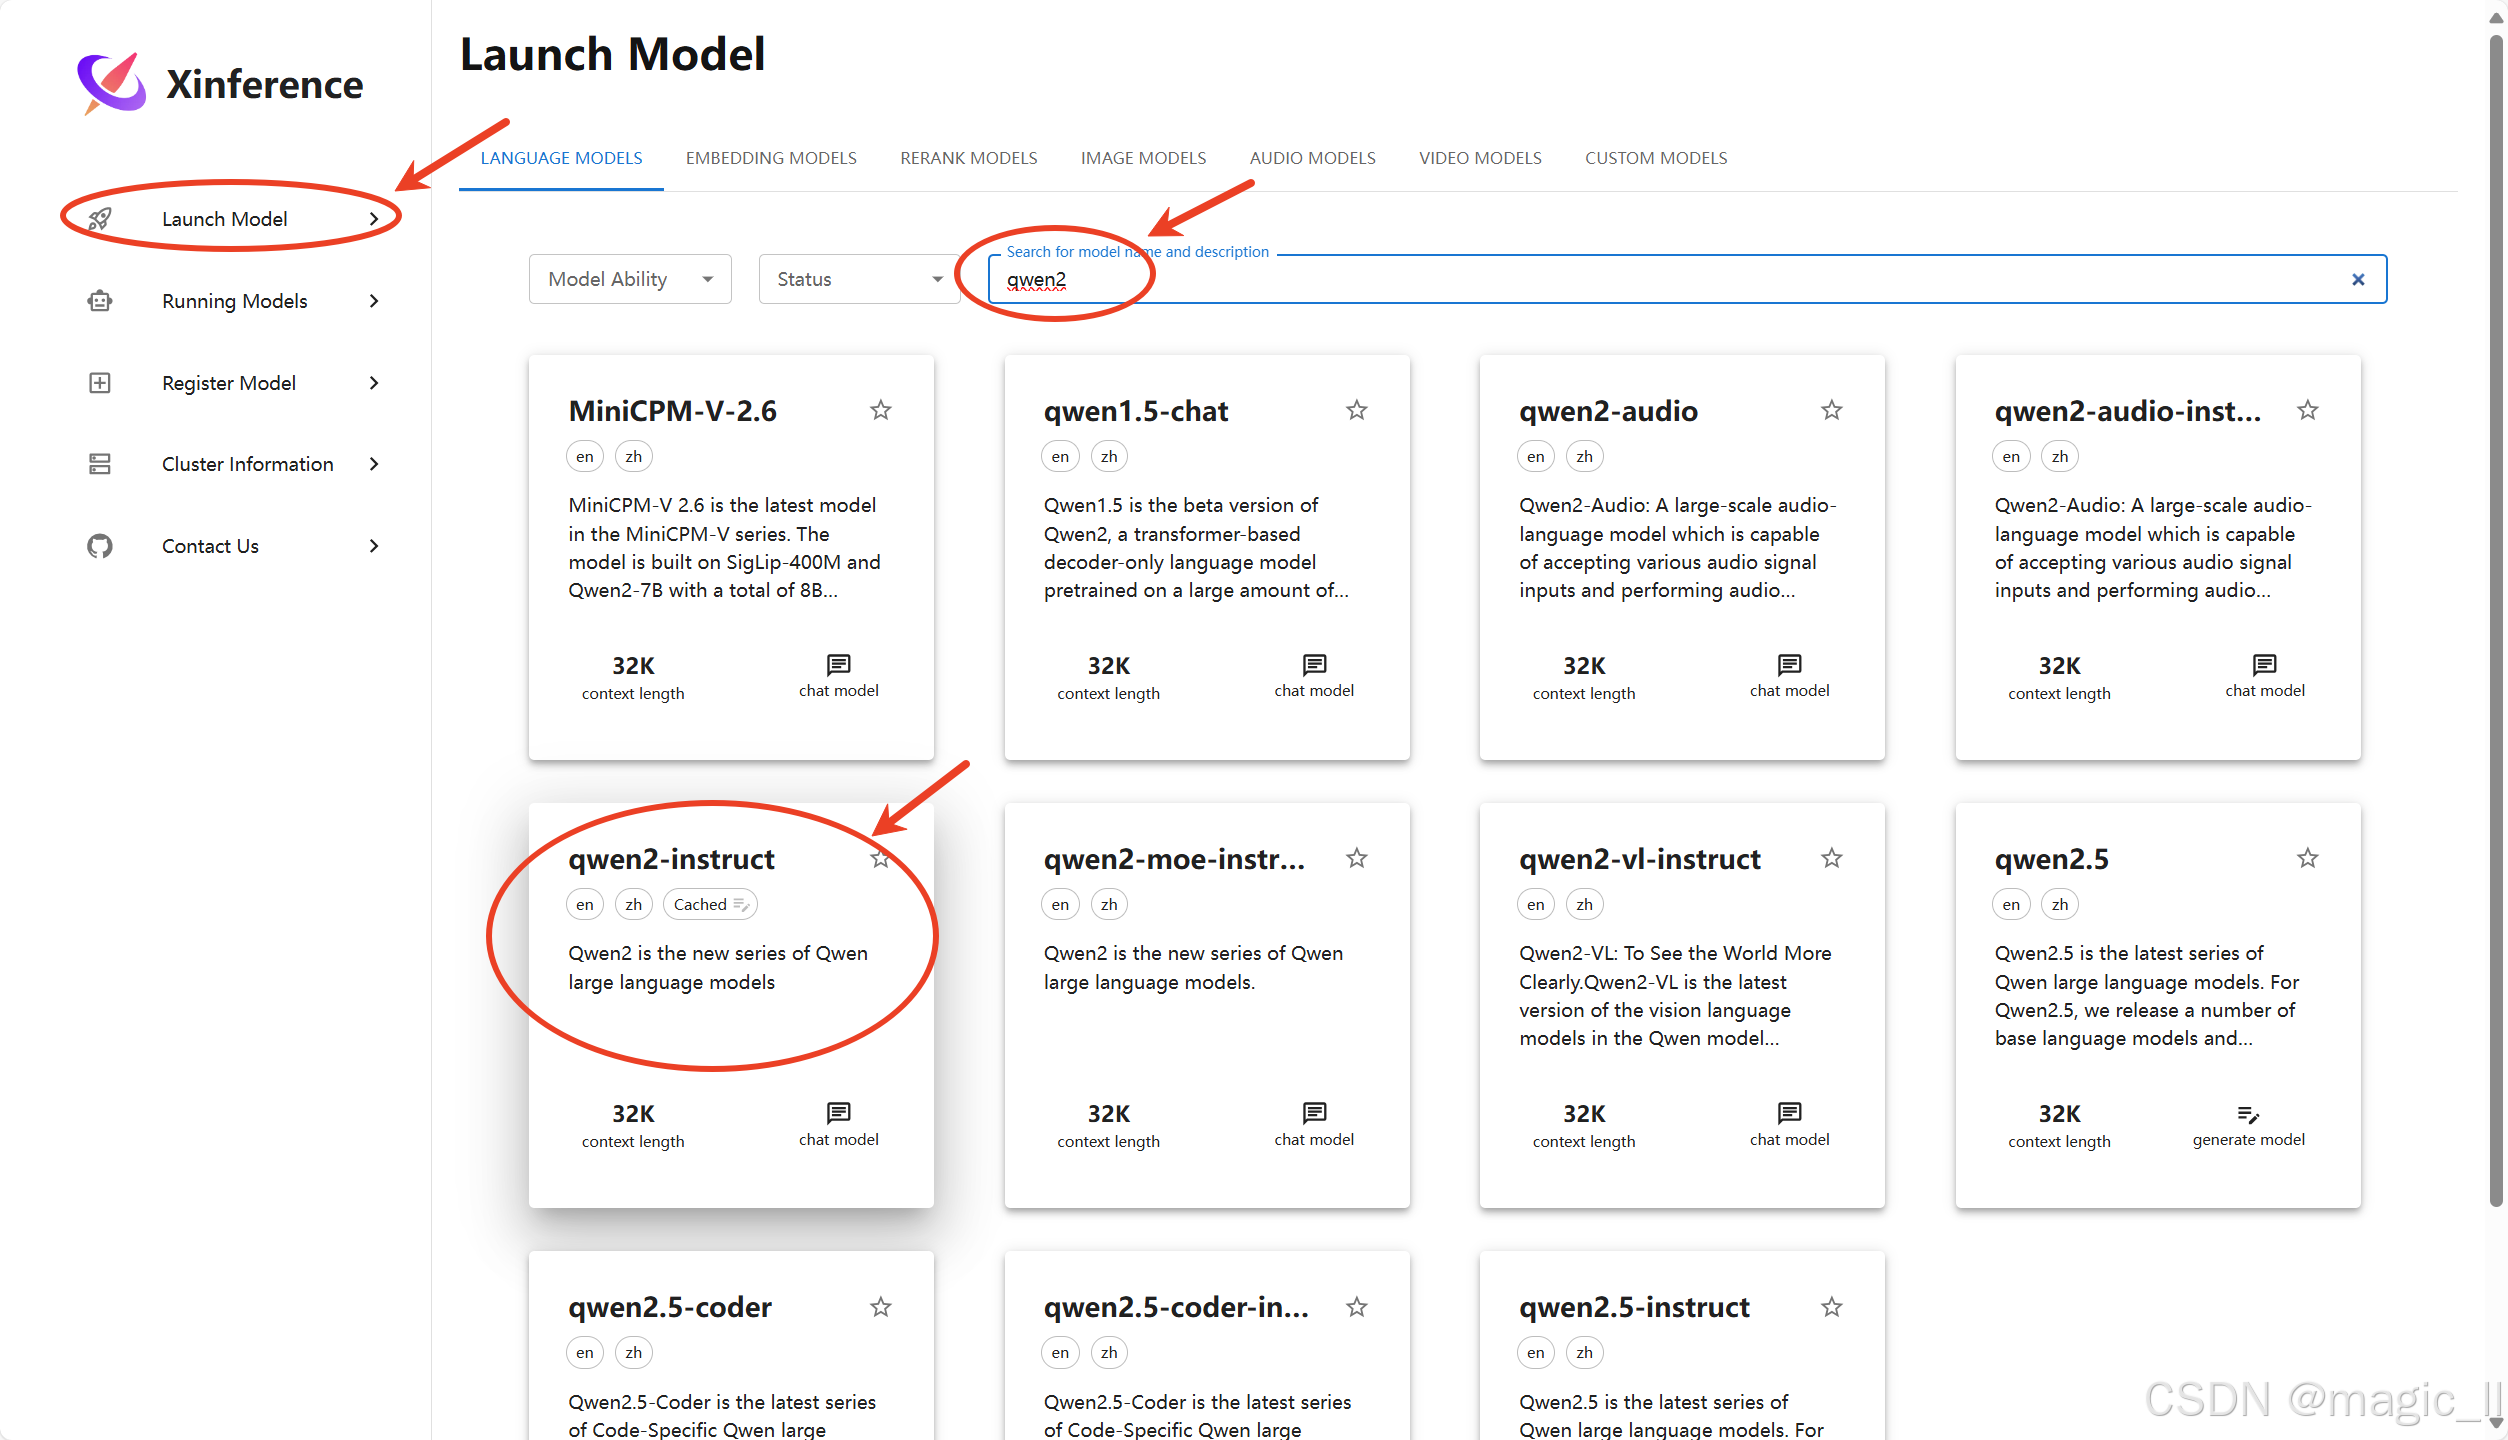The image size is (2508, 1440).
Task: Toggle the favorite star on qwen2-vl-instruct
Action: coord(1831,858)
